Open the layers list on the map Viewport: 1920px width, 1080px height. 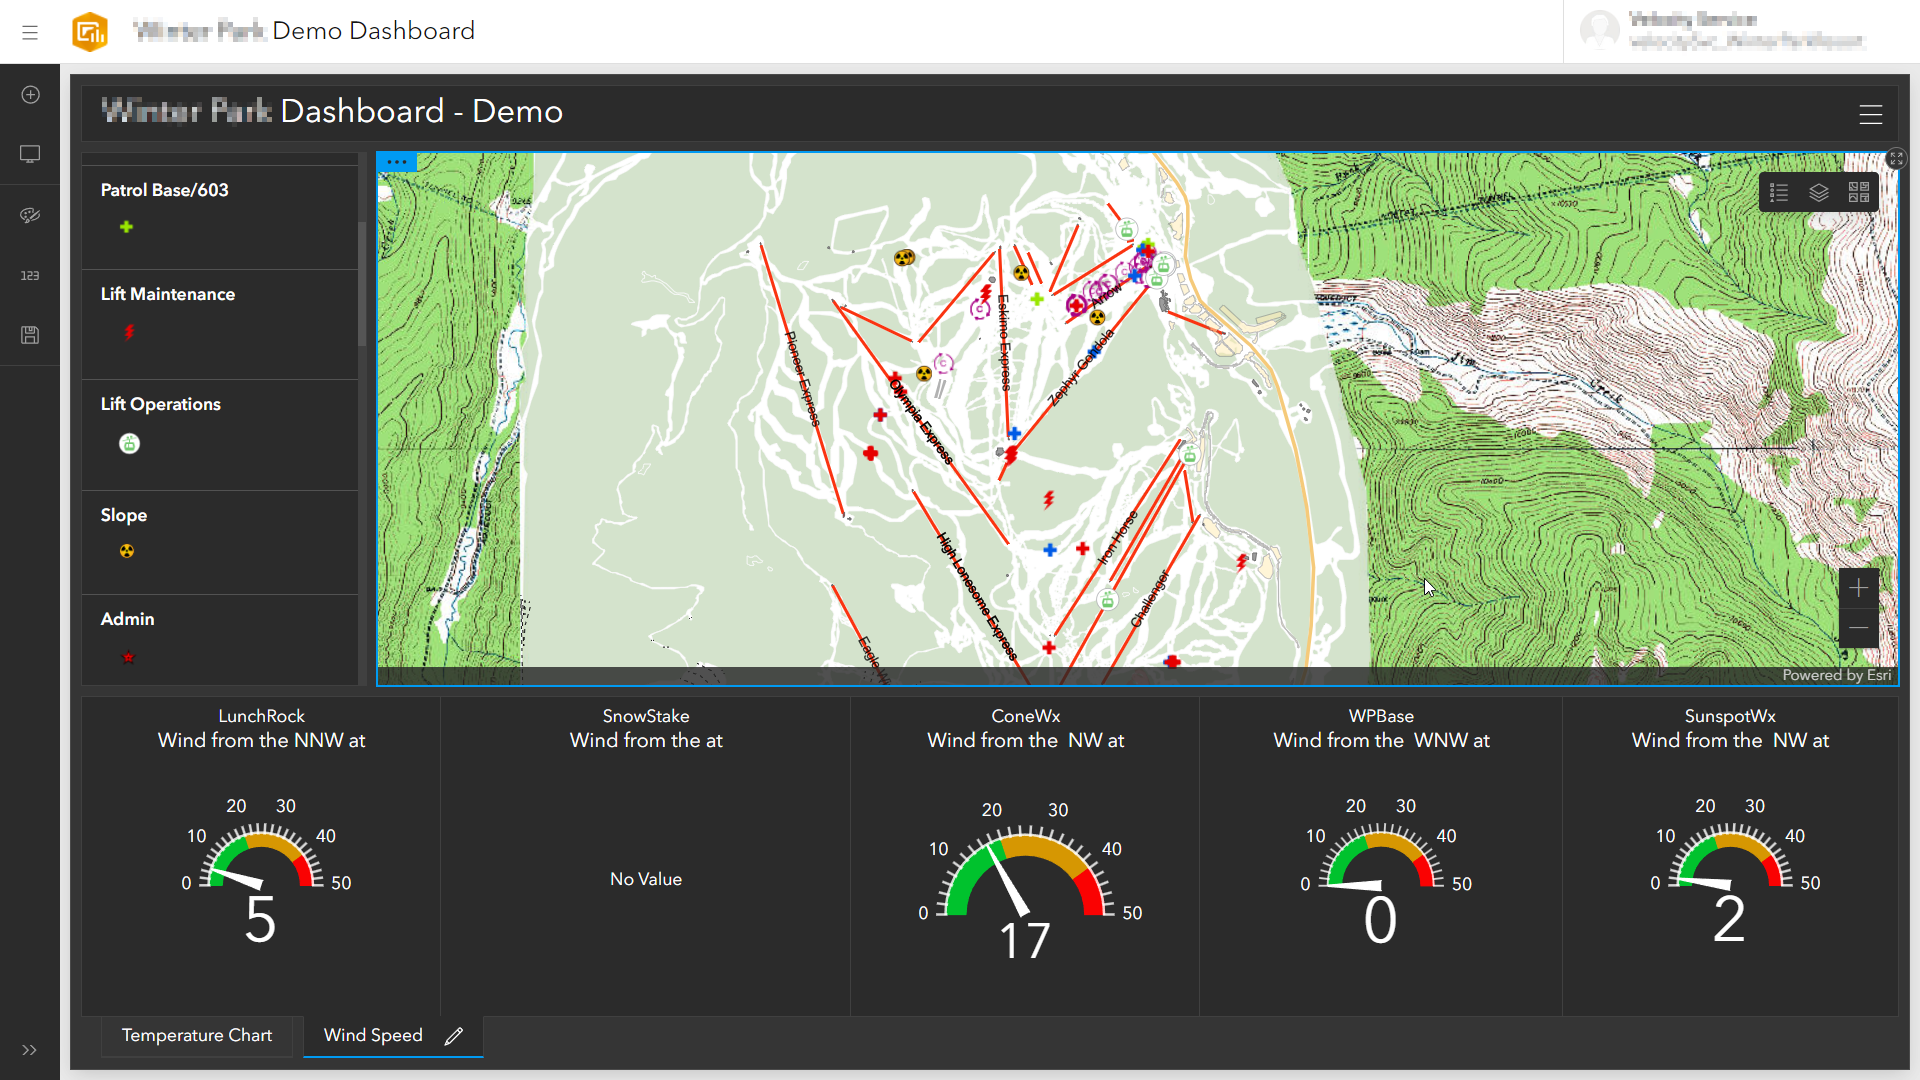coord(1819,192)
